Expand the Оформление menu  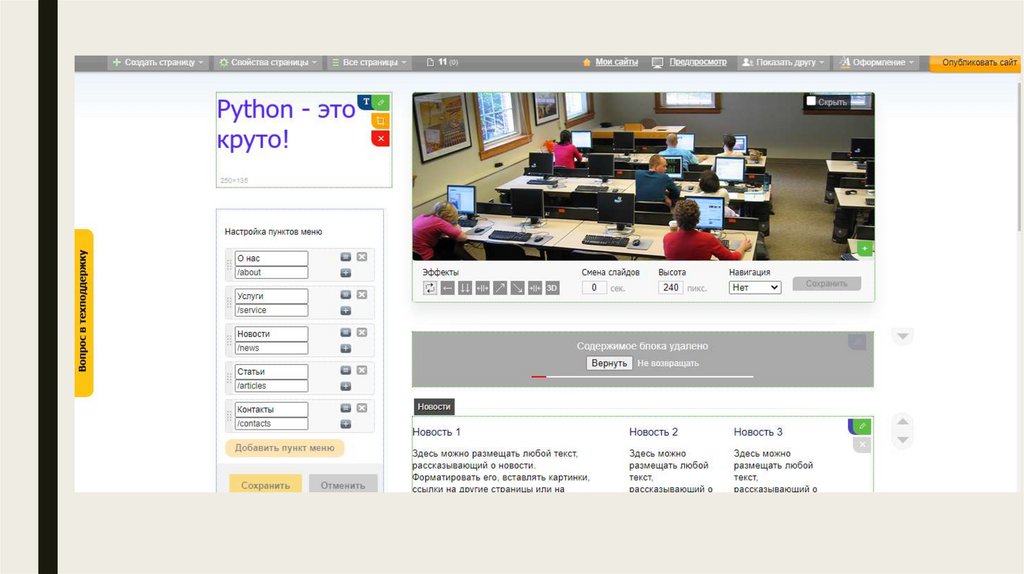point(877,62)
